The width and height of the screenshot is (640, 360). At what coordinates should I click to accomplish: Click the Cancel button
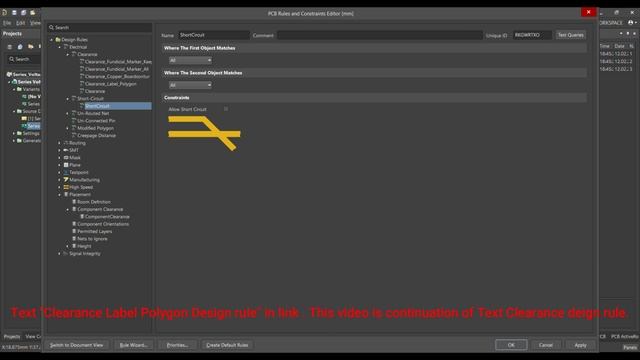tap(546, 345)
